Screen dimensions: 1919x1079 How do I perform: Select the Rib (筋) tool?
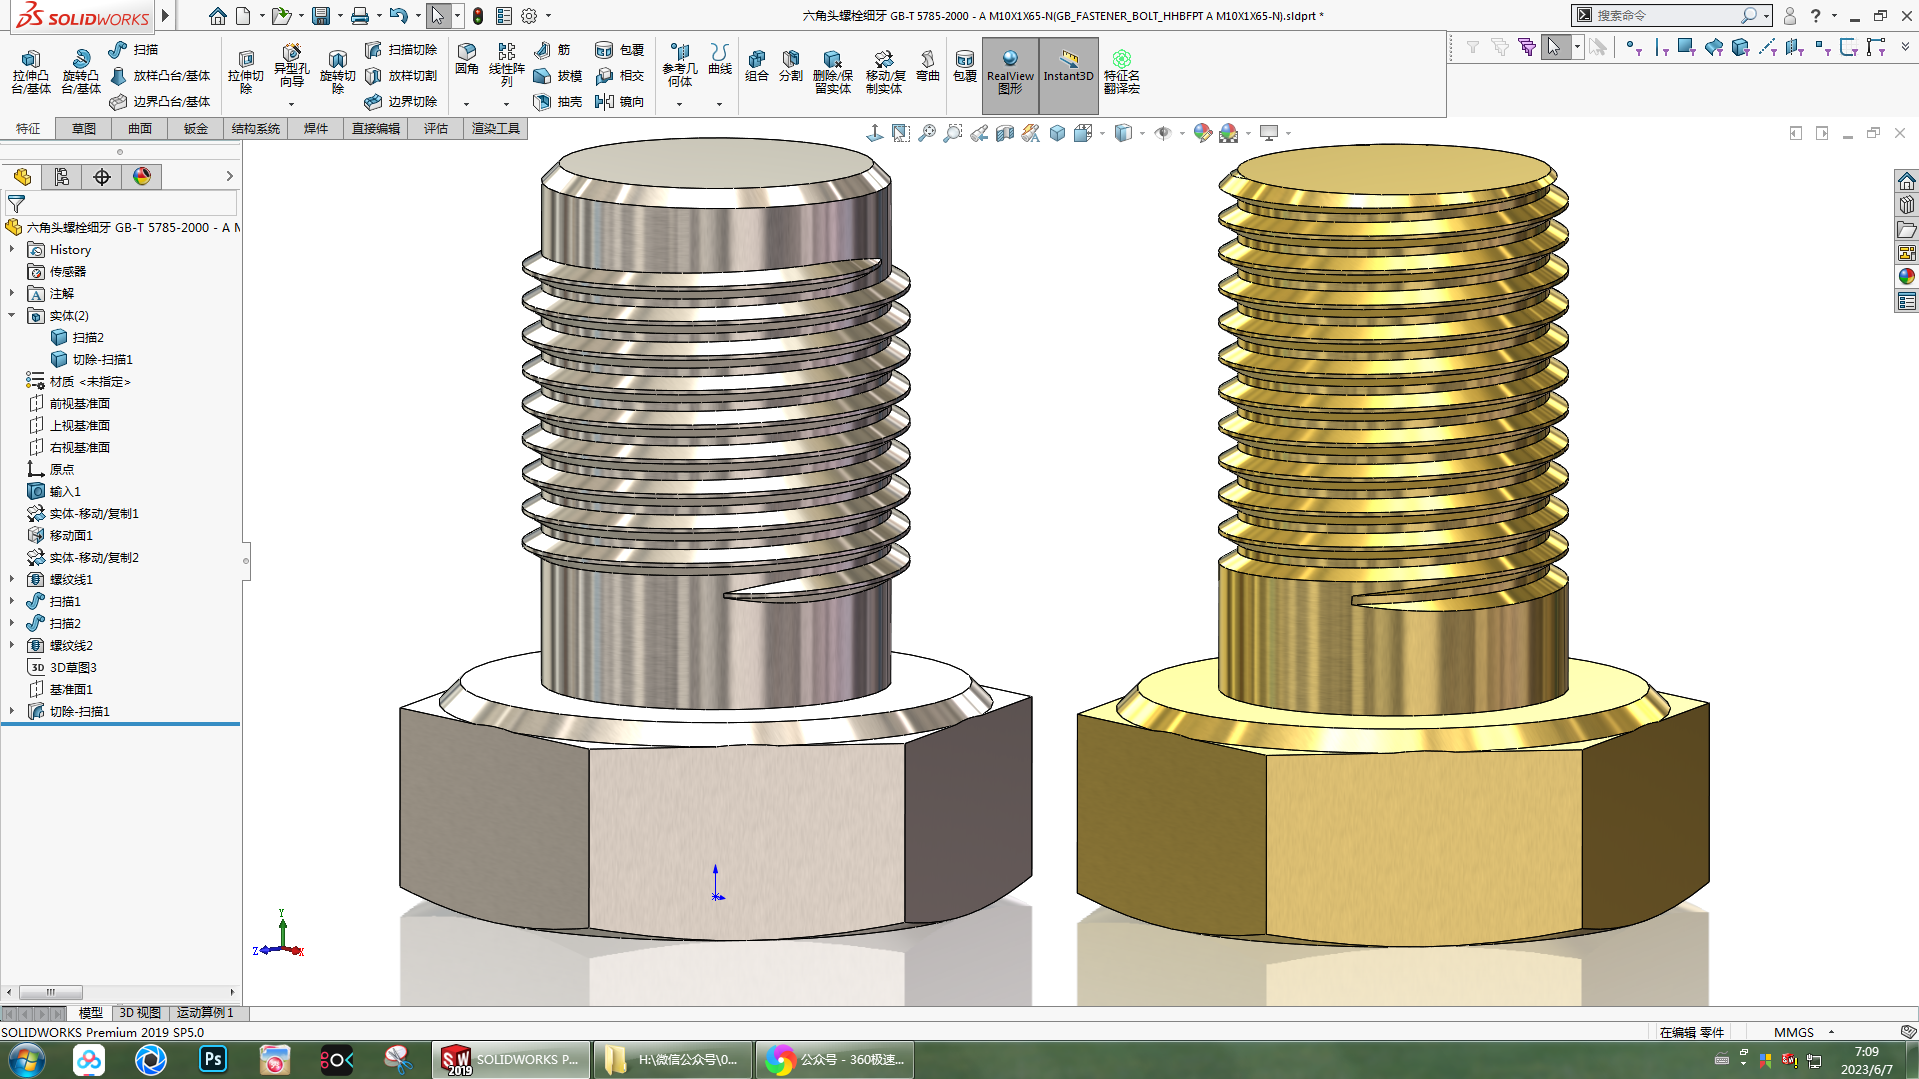tap(552, 49)
